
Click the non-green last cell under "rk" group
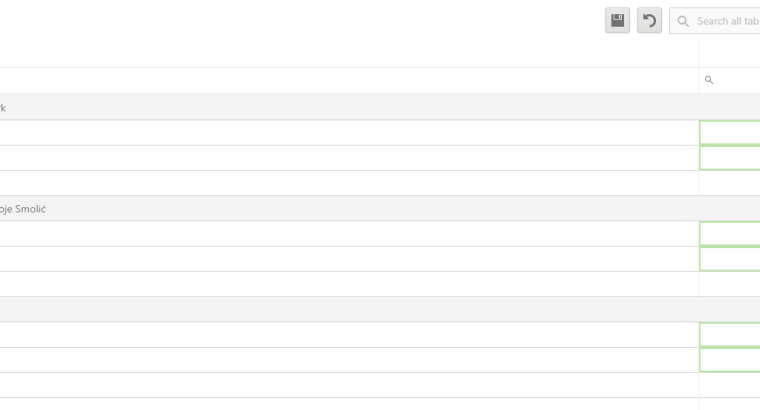(729, 183)
